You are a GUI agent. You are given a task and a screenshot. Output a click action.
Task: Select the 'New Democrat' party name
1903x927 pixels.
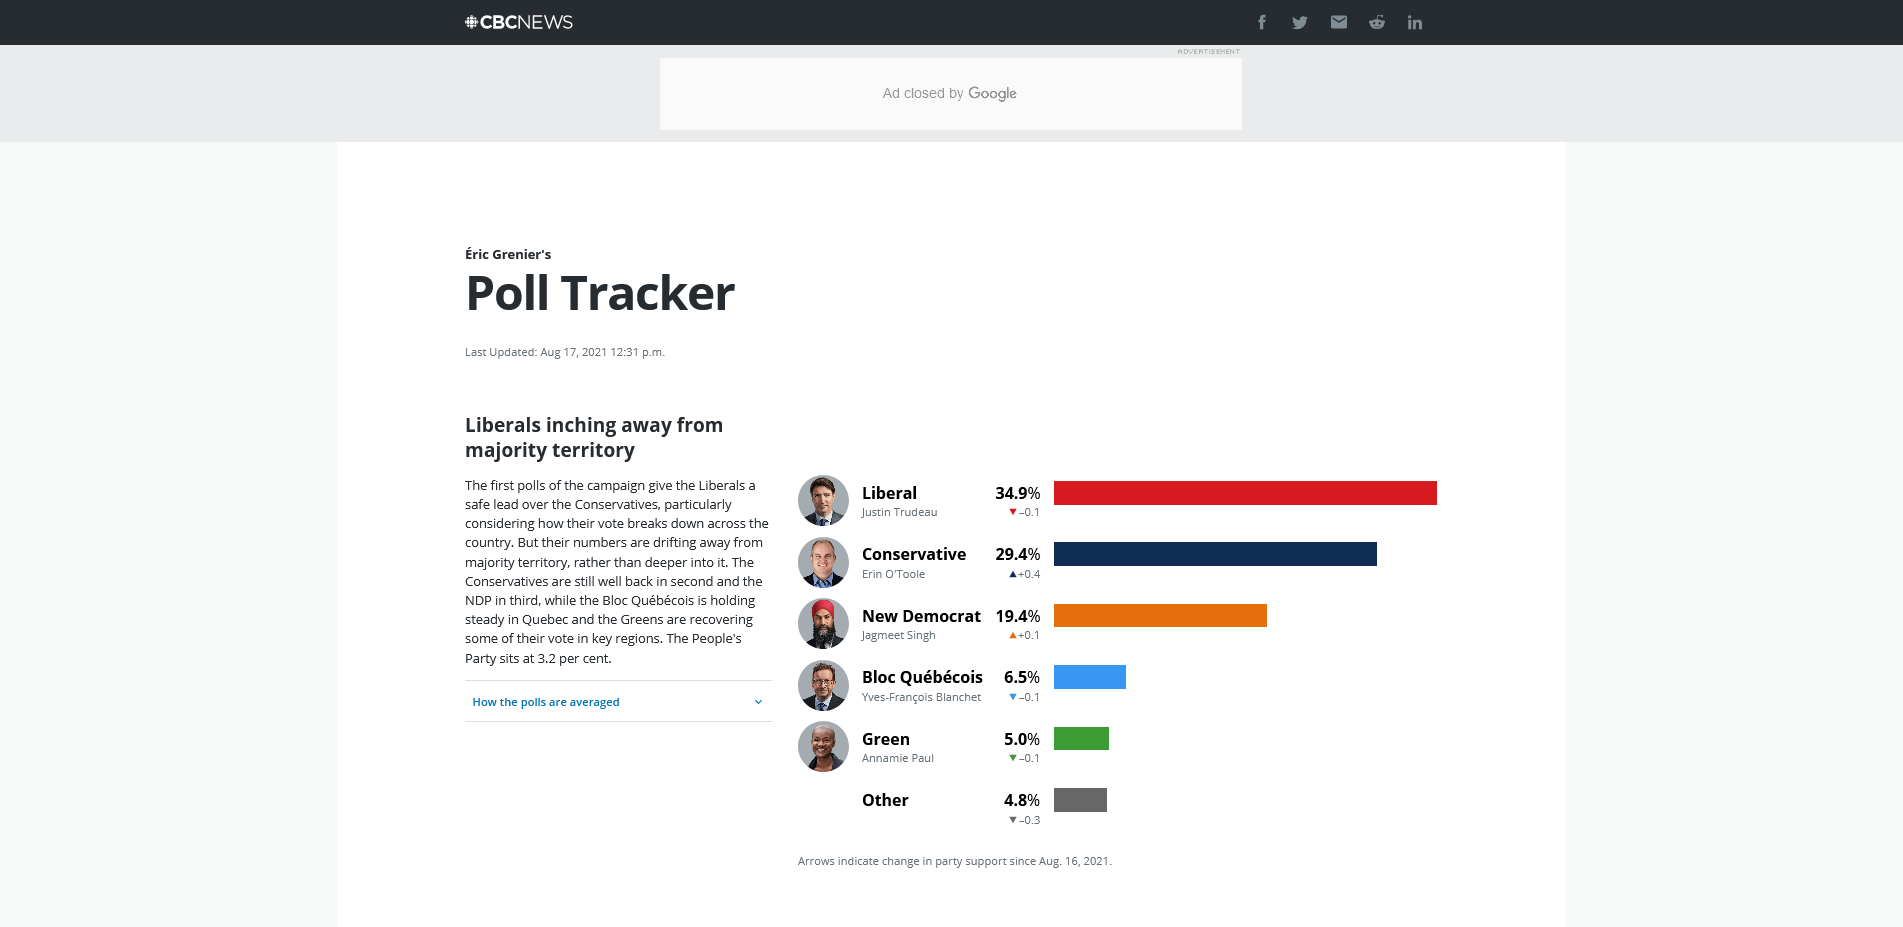click(921, 616)
